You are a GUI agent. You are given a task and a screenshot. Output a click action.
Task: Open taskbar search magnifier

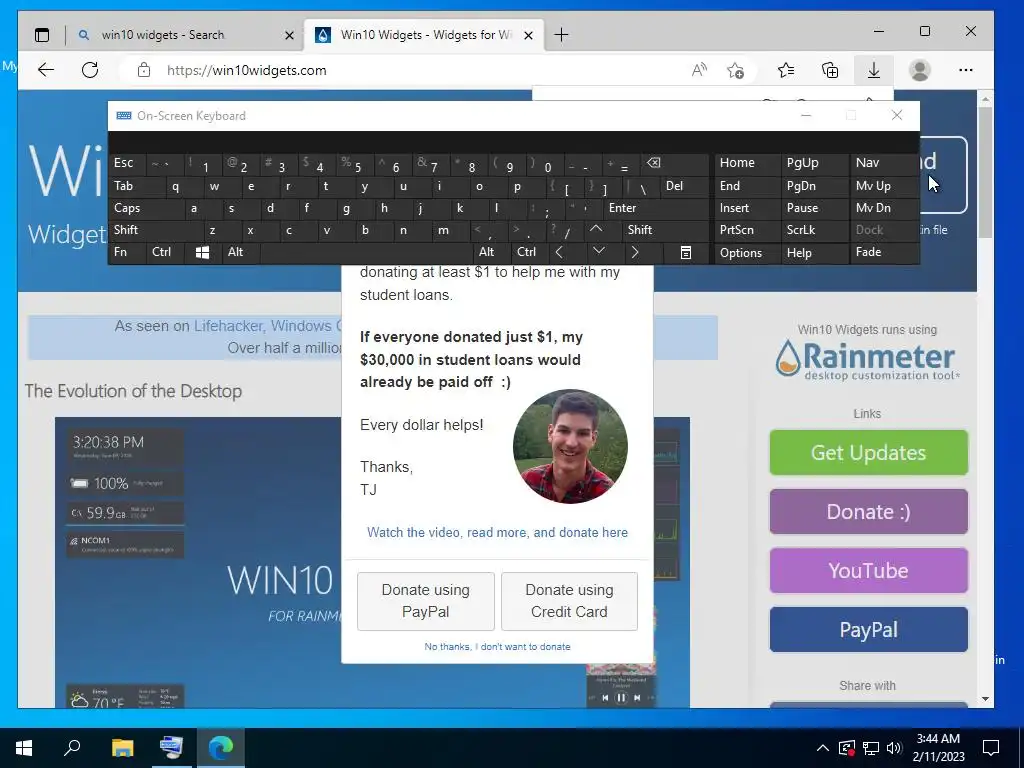click(72, 748)
